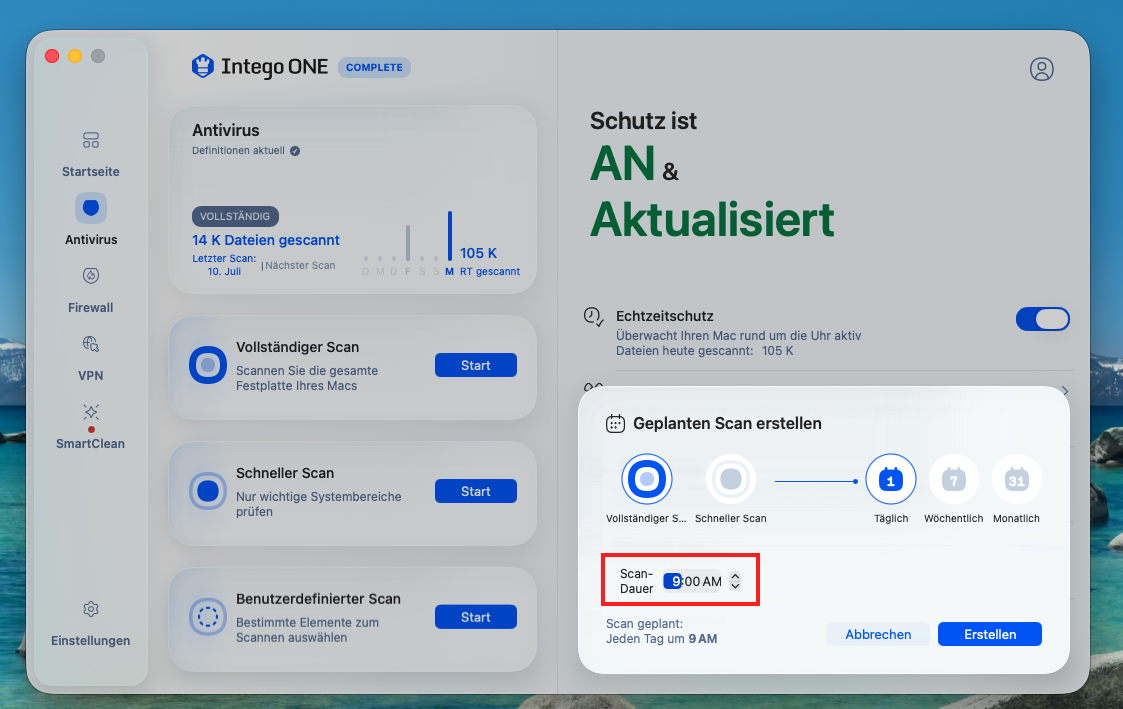This screenshot has height=709, width=1123.
Task: Go to the Startseite section label
Action: pos(90,172)
